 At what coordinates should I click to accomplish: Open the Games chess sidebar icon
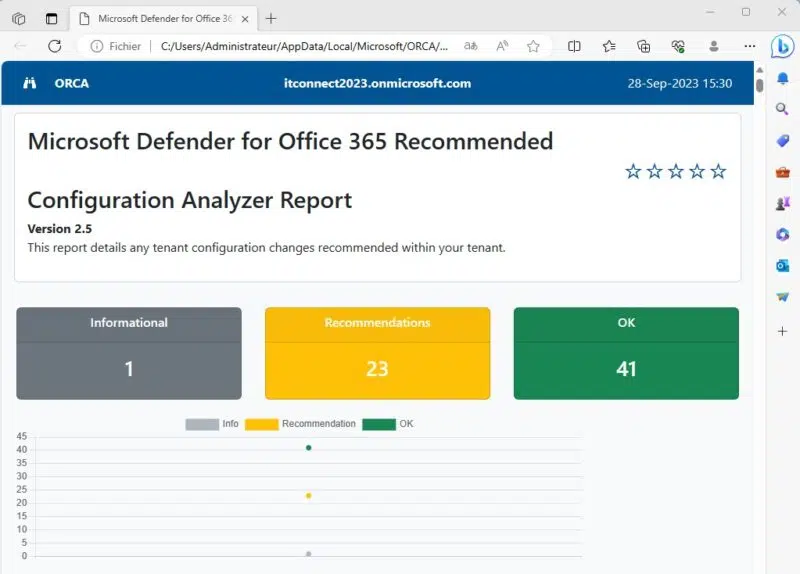tap(783, 203)
